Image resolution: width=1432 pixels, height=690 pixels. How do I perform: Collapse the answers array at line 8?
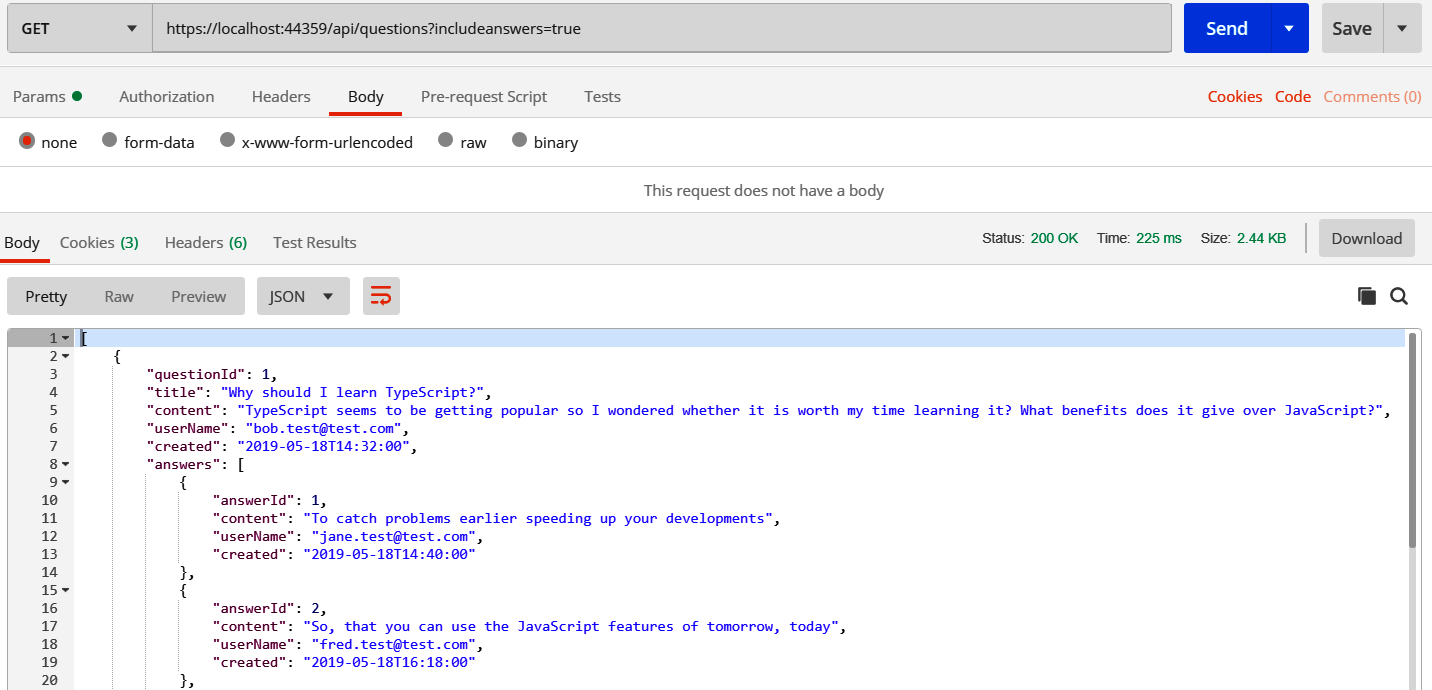tap(66, 464)
